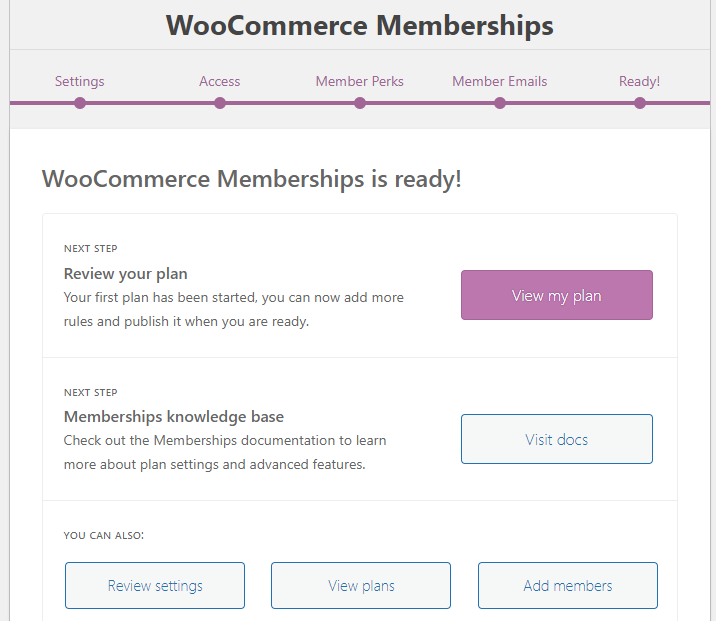
Task: Choose Add members
Action: pos(568,585)
